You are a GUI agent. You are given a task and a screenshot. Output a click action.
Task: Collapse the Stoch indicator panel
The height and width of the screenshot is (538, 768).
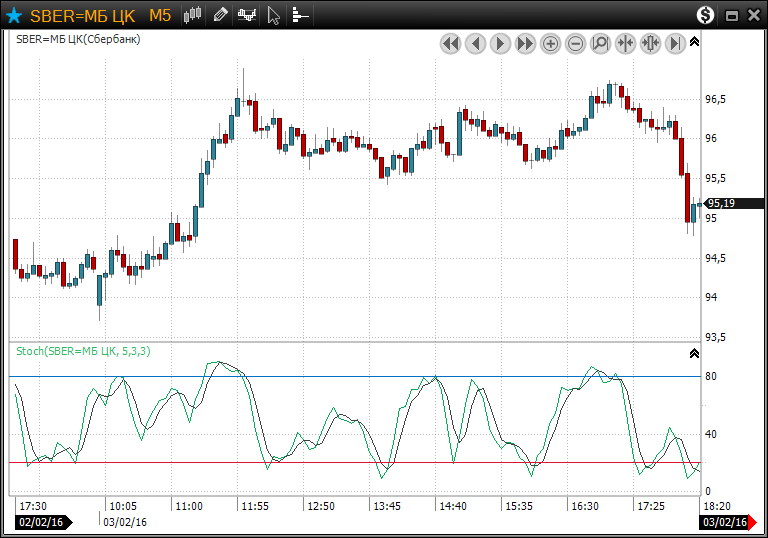(x=695, y=353)
